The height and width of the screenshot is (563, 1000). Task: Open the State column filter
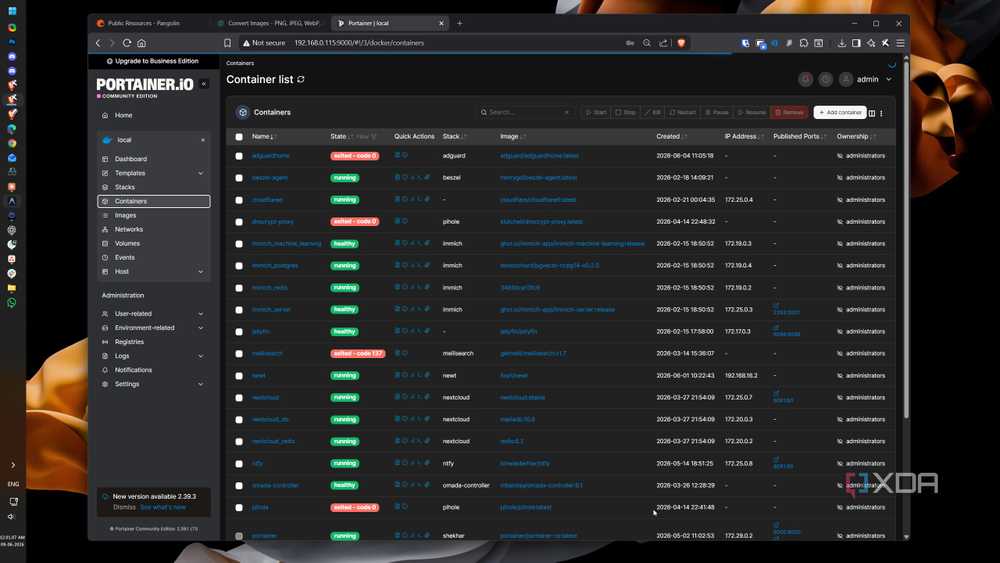(366, 136)
